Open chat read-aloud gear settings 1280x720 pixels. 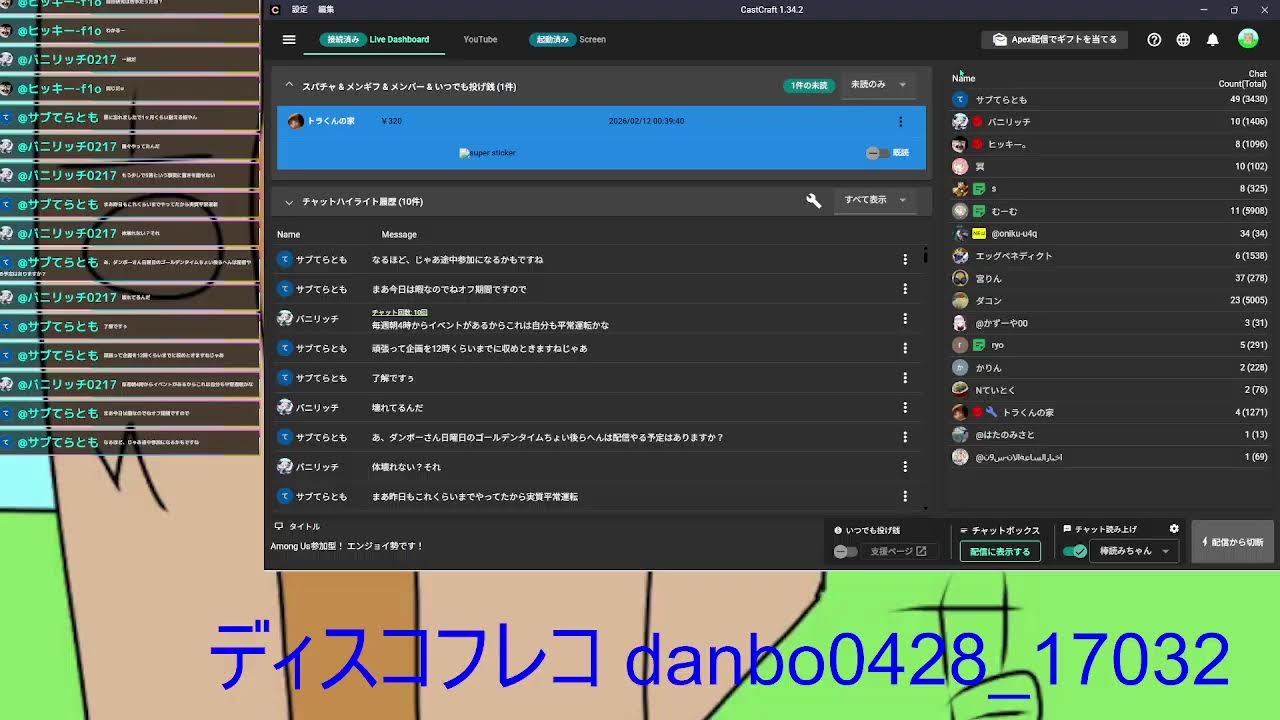click(1174, 529)
